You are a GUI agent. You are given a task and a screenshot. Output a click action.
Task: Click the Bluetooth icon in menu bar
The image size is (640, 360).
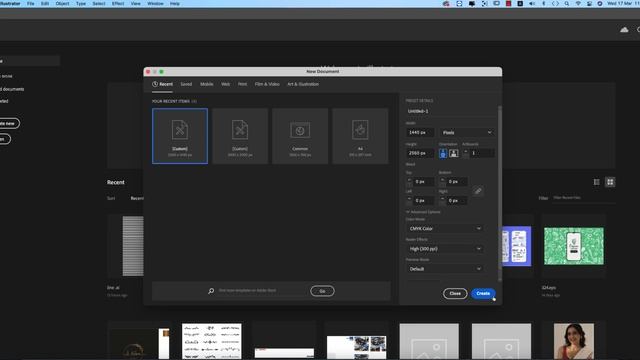click(x=544, y=4)
